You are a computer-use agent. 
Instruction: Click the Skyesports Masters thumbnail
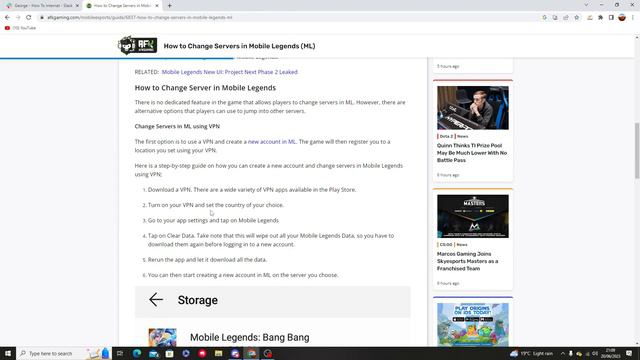pyautogui.click(x=473, y=216)
